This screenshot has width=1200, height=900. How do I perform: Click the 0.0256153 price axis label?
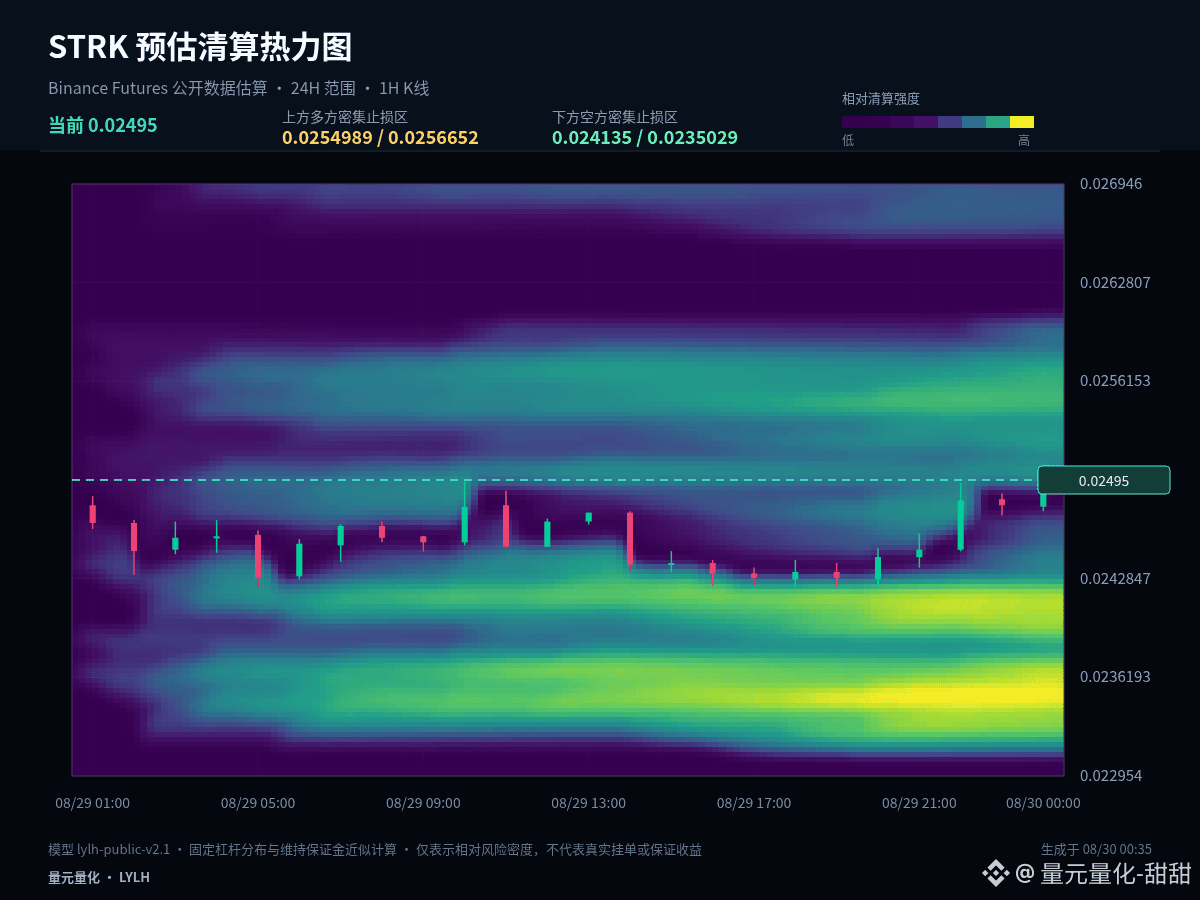pyautogui.click(x=1115, y=381)
